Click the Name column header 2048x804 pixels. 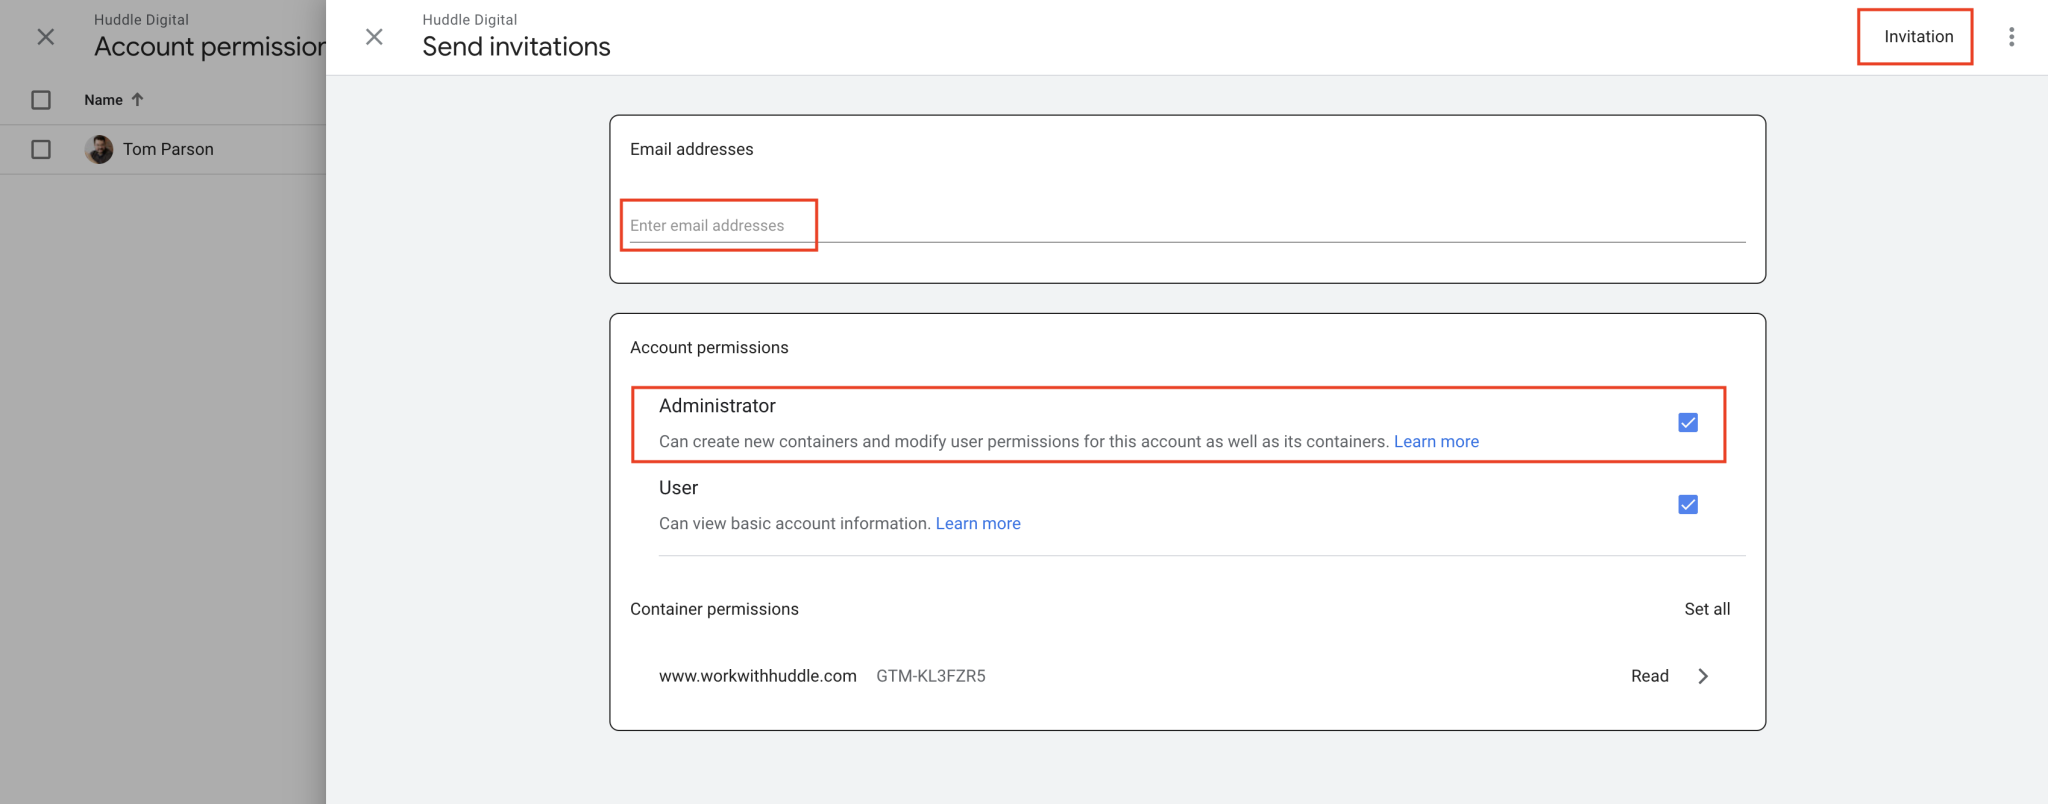(103, 100)
